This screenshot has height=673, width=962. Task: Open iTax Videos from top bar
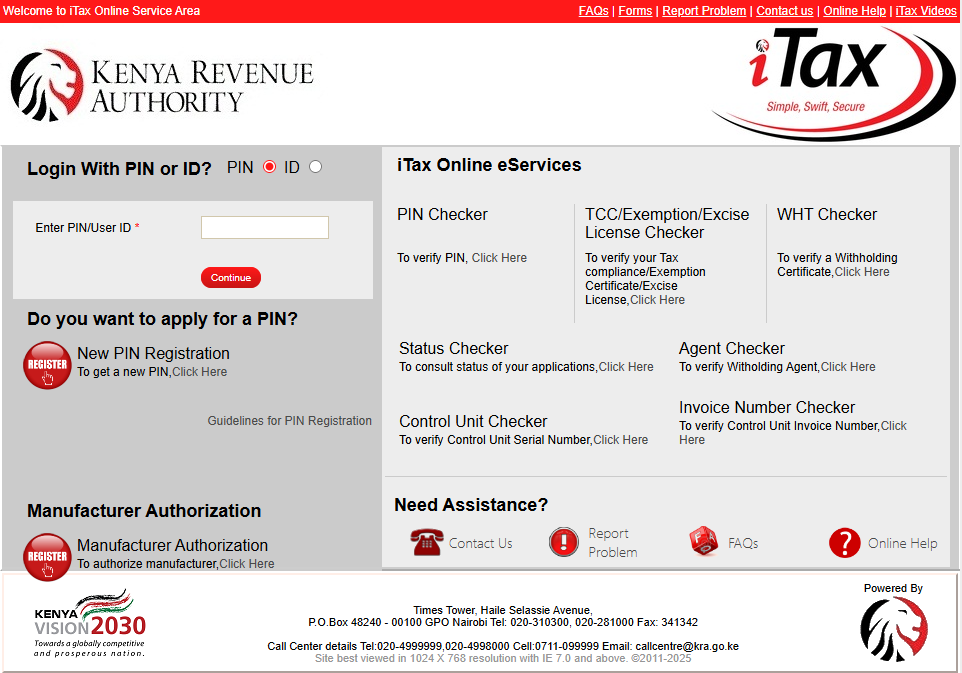click(x=925, y=10)
